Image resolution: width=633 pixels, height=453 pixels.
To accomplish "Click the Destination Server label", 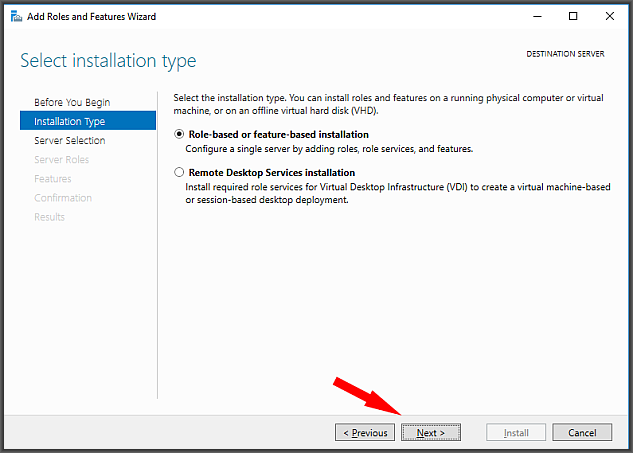I will pyautogui.click(x=565, y=54).
